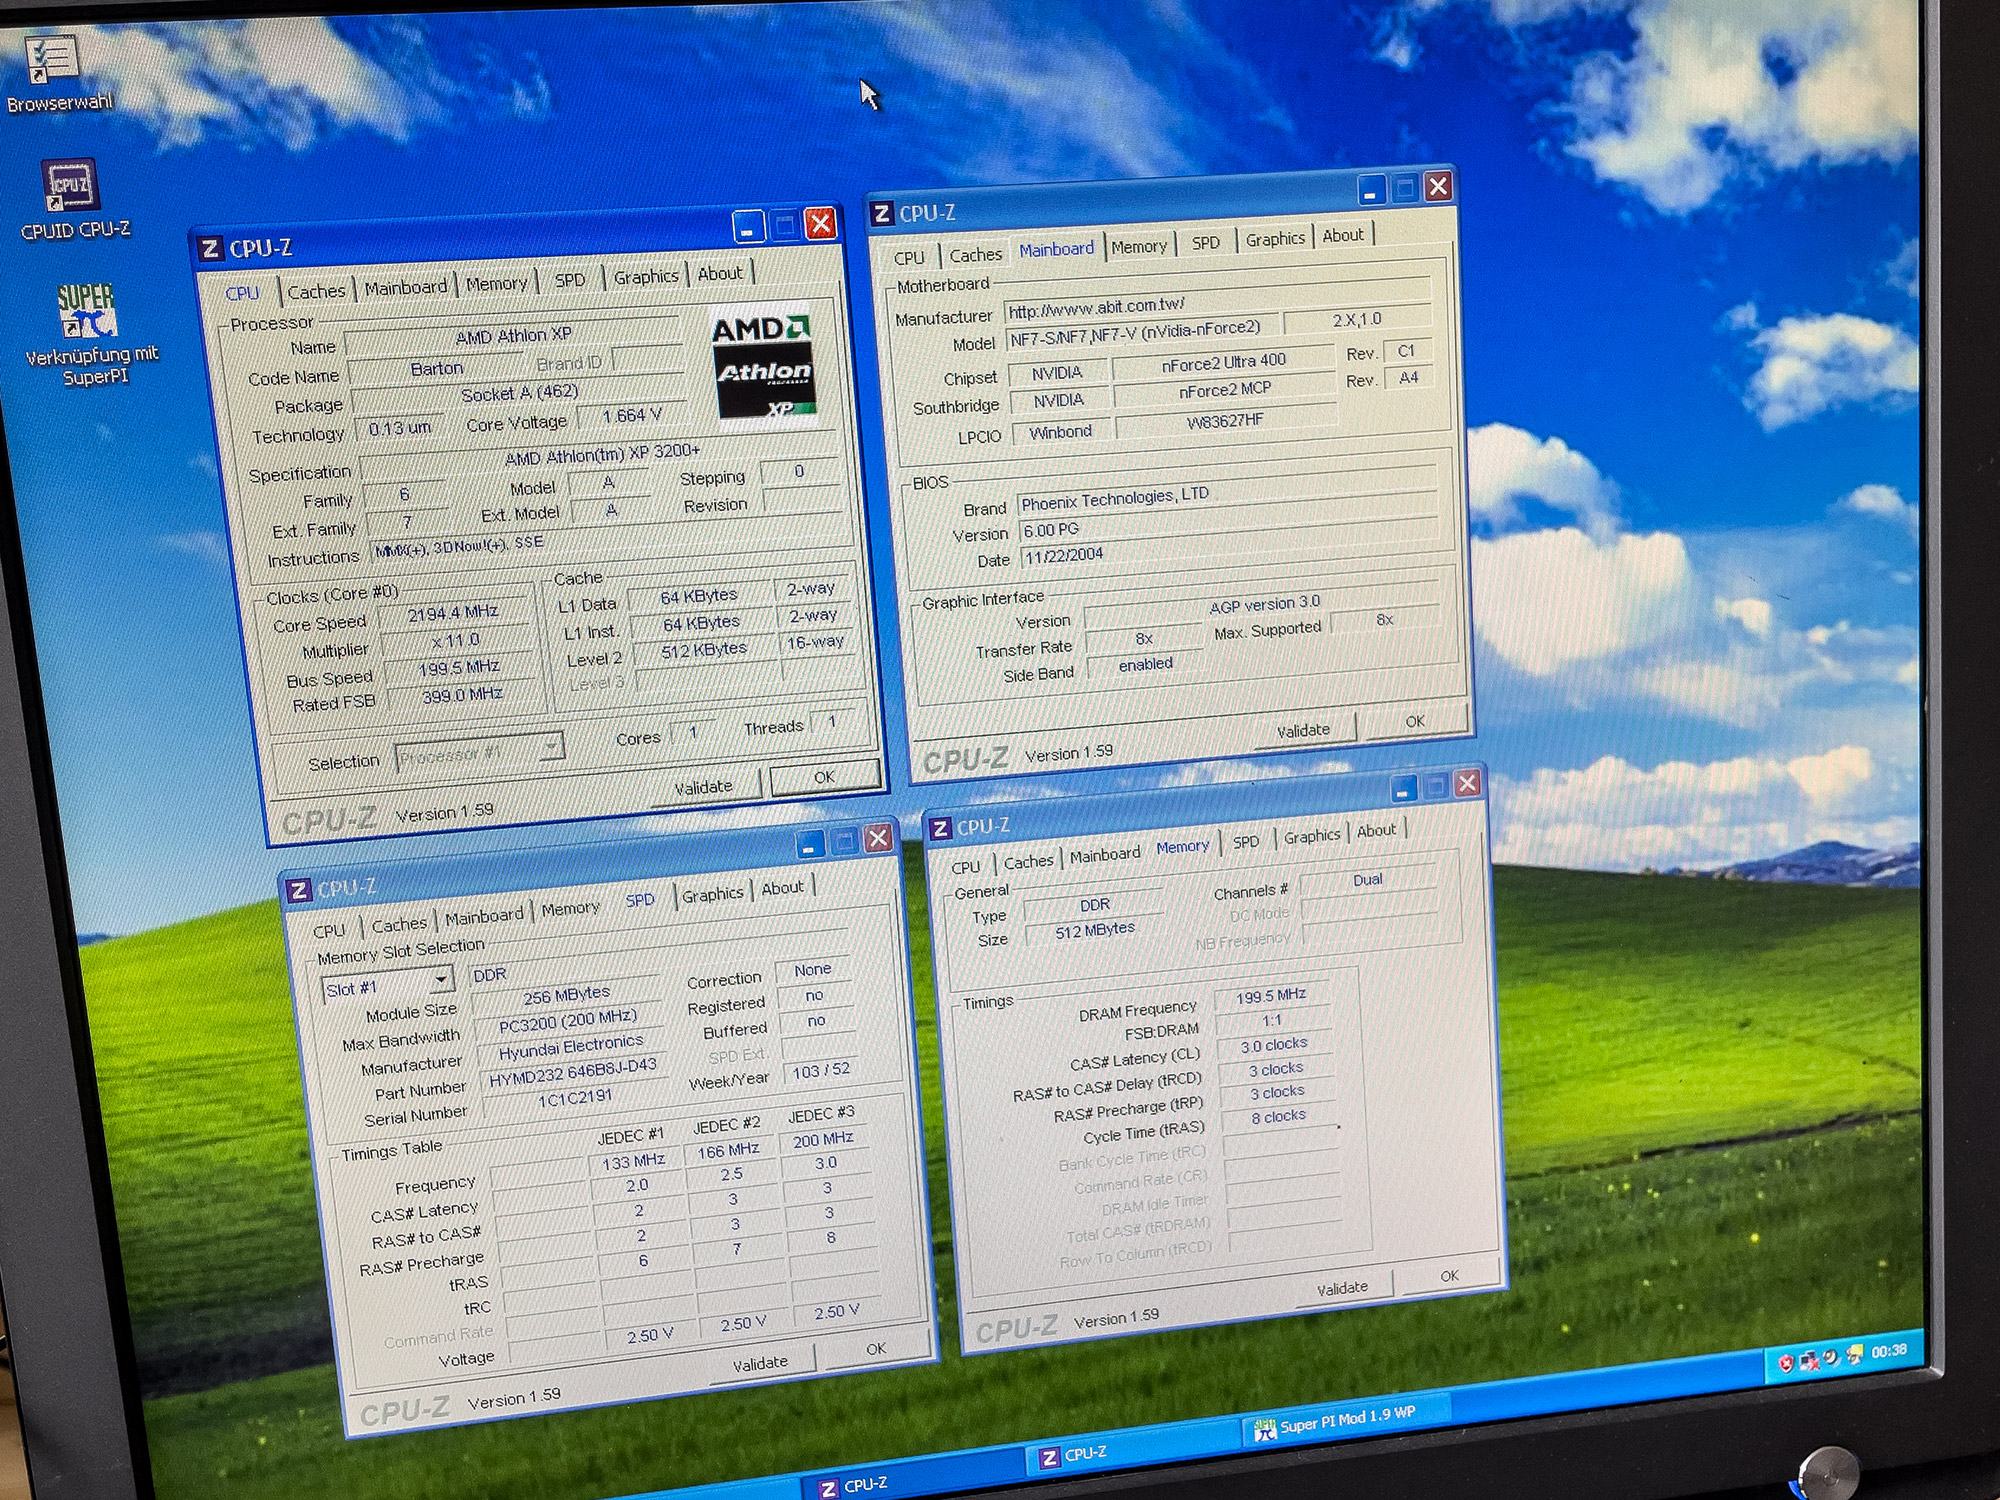The width and height of the screenshot is (2000, 1500).
Task: Open Graphics tab in the Mainboard window
Action: [x=1274, y=239]
